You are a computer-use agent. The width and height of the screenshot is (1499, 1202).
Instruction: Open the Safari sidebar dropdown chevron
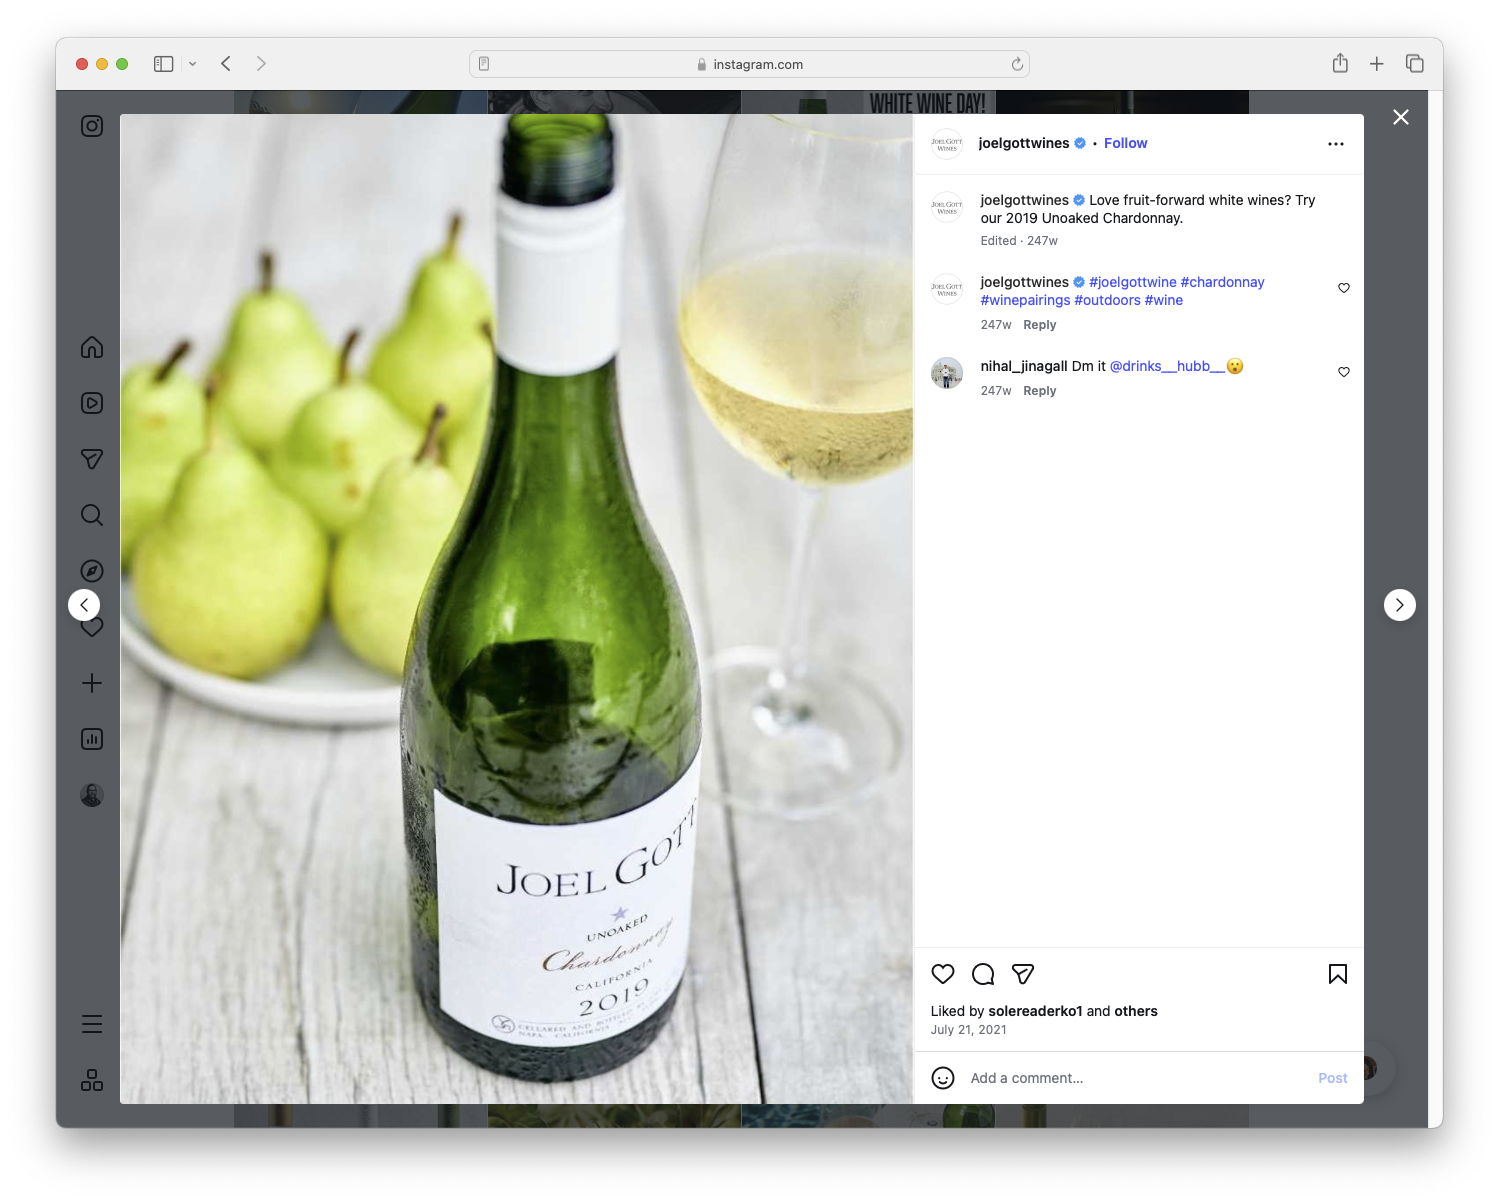click(x=193, y=64)
